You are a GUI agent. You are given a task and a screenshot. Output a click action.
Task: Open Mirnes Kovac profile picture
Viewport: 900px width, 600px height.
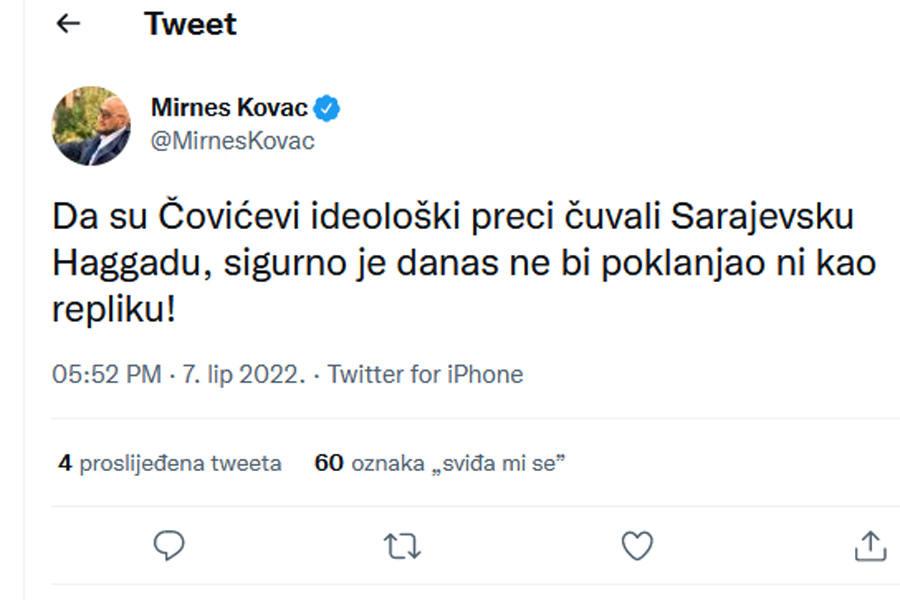click(x=91, y=126)
